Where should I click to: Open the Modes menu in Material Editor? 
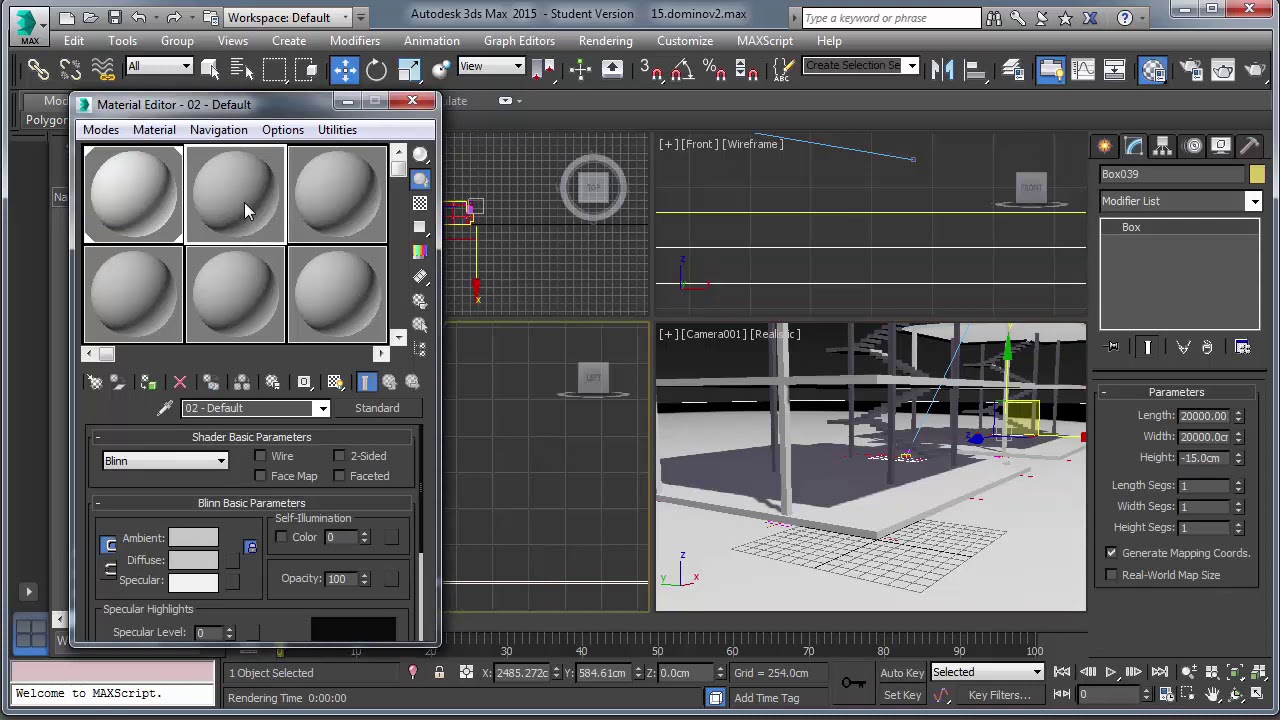click(101, 130)
